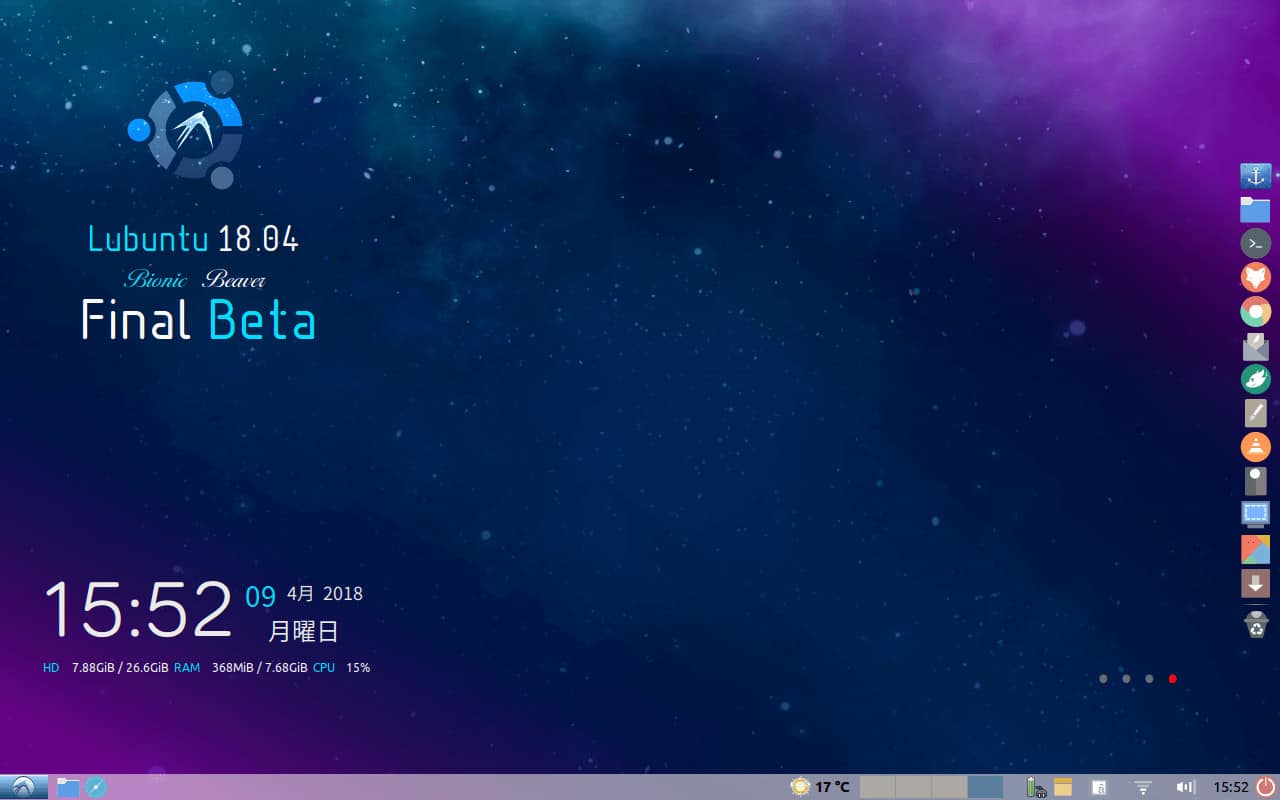Viewport: 1280px width, 800px height.
Task: Open the anchor dock settings icon
Action: (x=1255, y=176)
